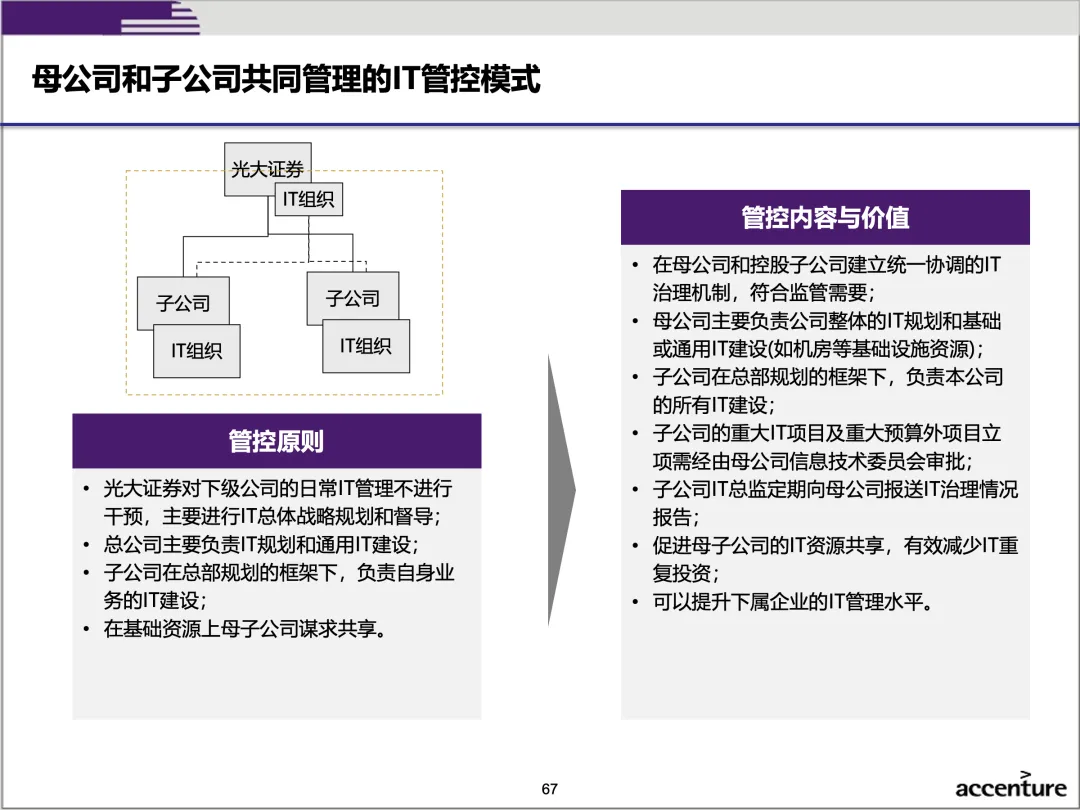
Task: Click bullet starting 母公司主要负责公司整体的IT规划
Action: [x=827, y=335]
